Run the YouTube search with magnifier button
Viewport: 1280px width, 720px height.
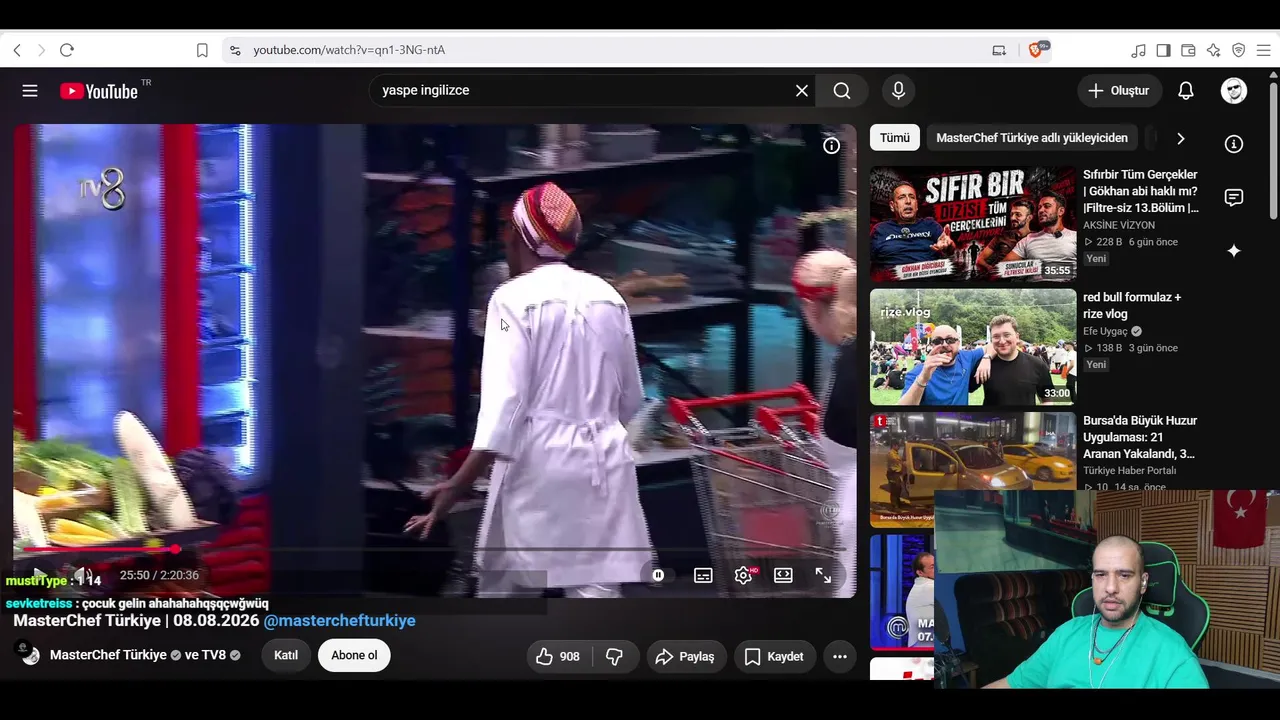point(842,91)
